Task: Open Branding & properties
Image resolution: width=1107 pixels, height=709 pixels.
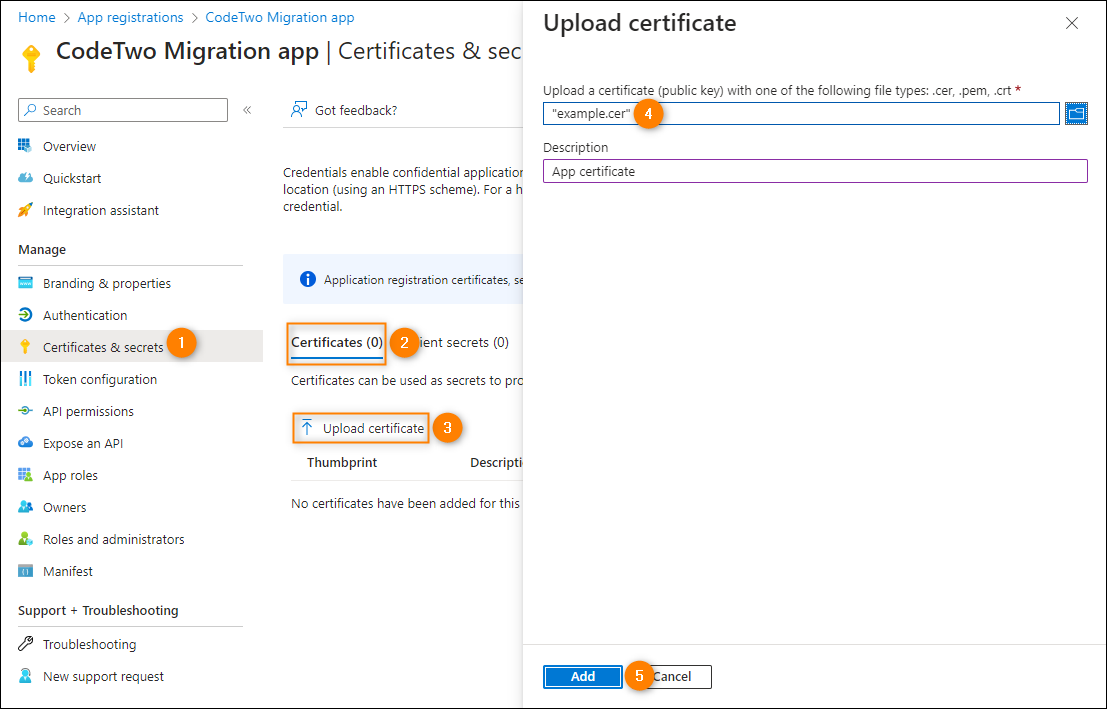Action: [x=107, y=283]
